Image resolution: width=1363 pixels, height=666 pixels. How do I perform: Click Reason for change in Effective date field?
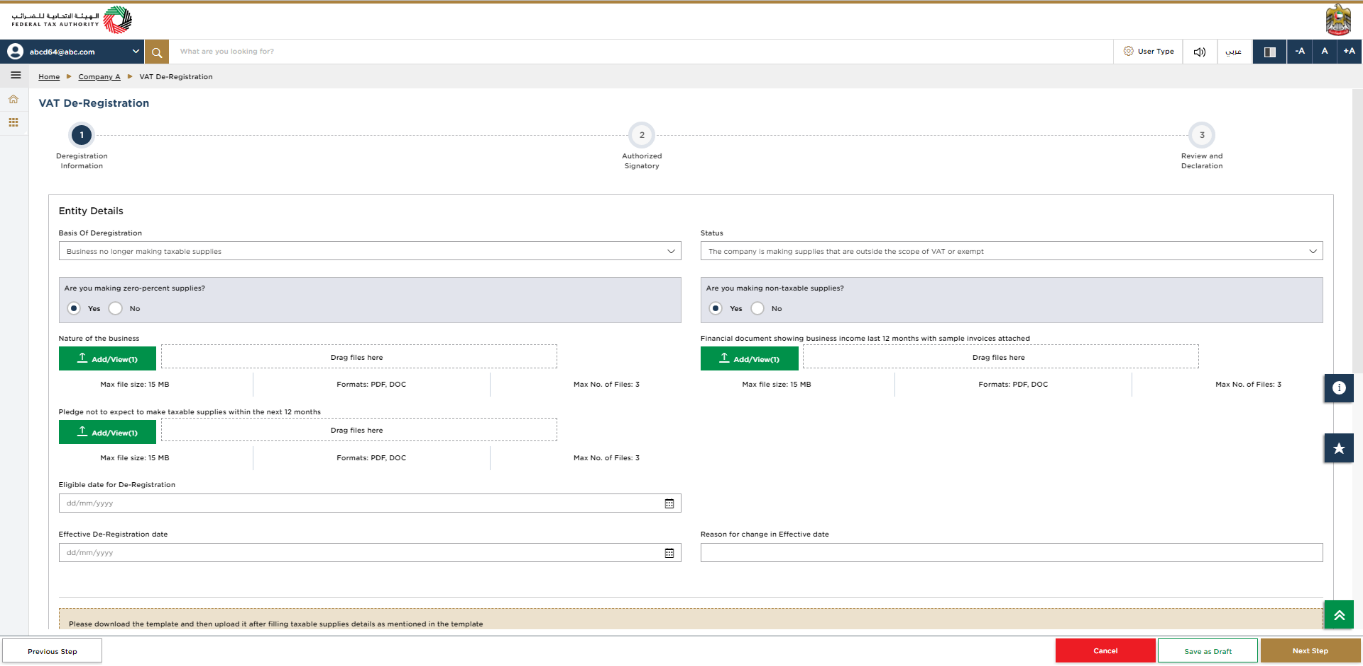tap(1011, 552)
